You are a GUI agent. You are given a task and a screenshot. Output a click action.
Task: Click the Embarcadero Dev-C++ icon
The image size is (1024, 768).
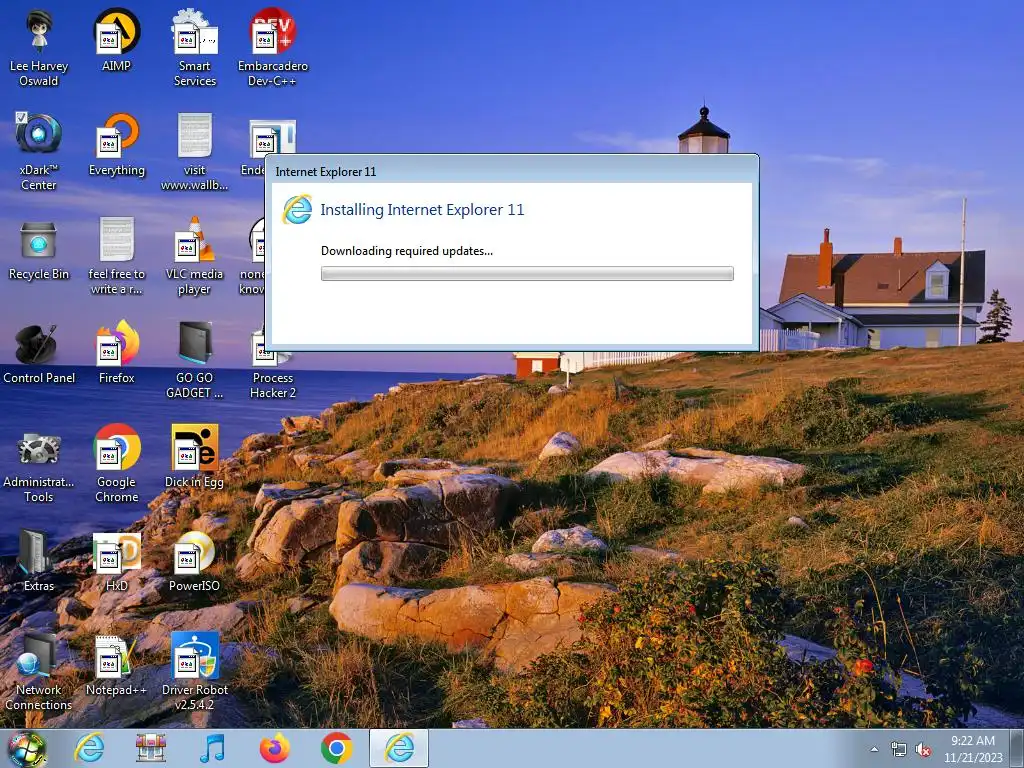click(272, 48)
